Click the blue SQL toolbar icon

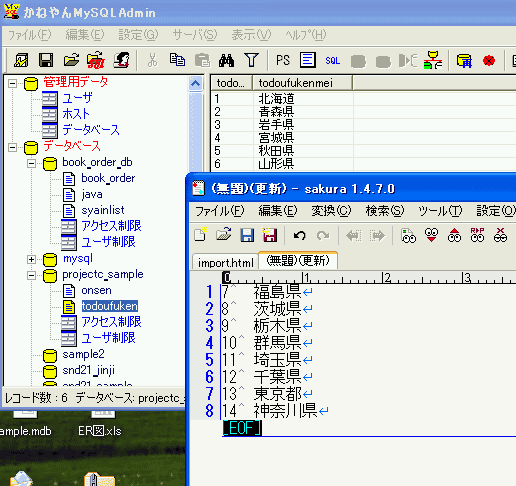[x=333, y=60]
